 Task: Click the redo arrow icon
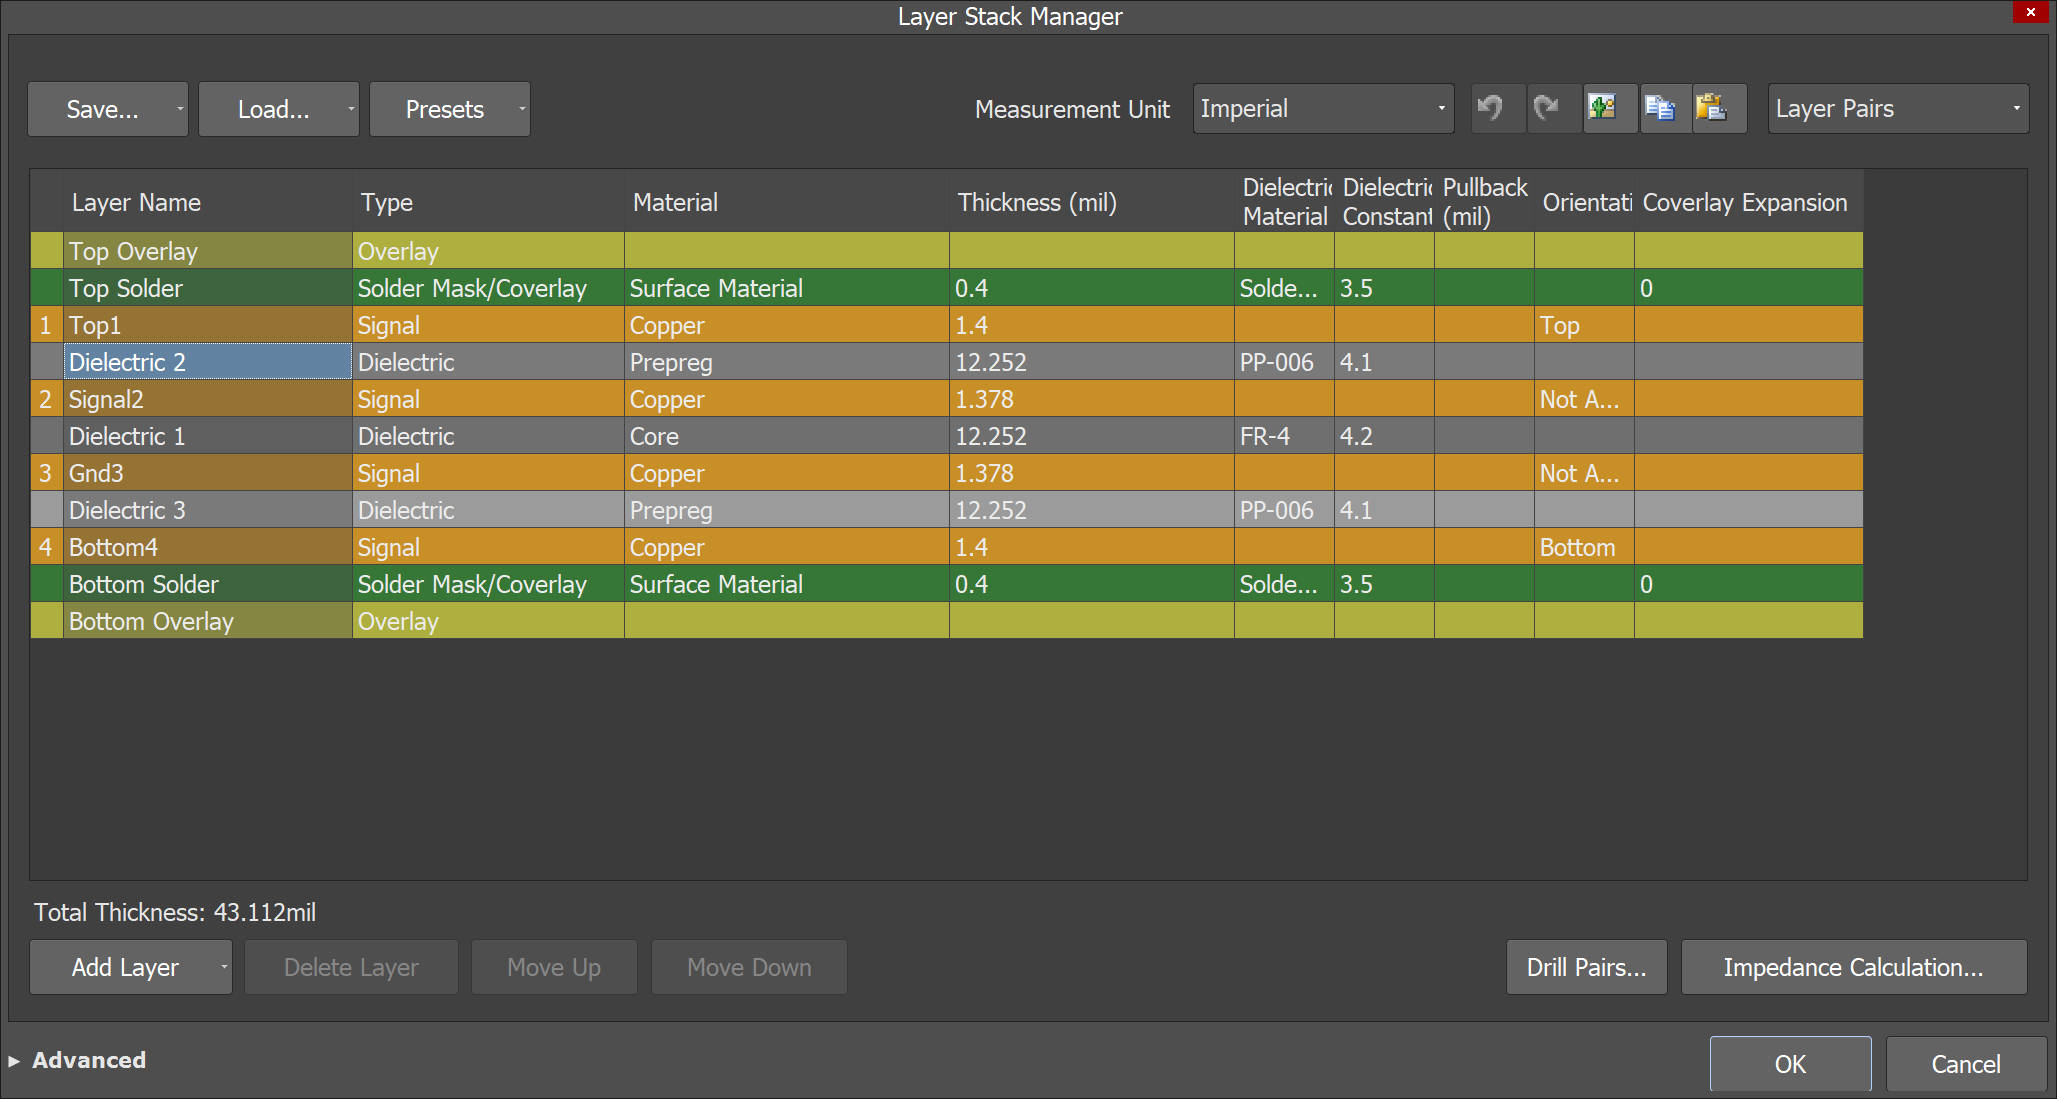click(1547, 108)
